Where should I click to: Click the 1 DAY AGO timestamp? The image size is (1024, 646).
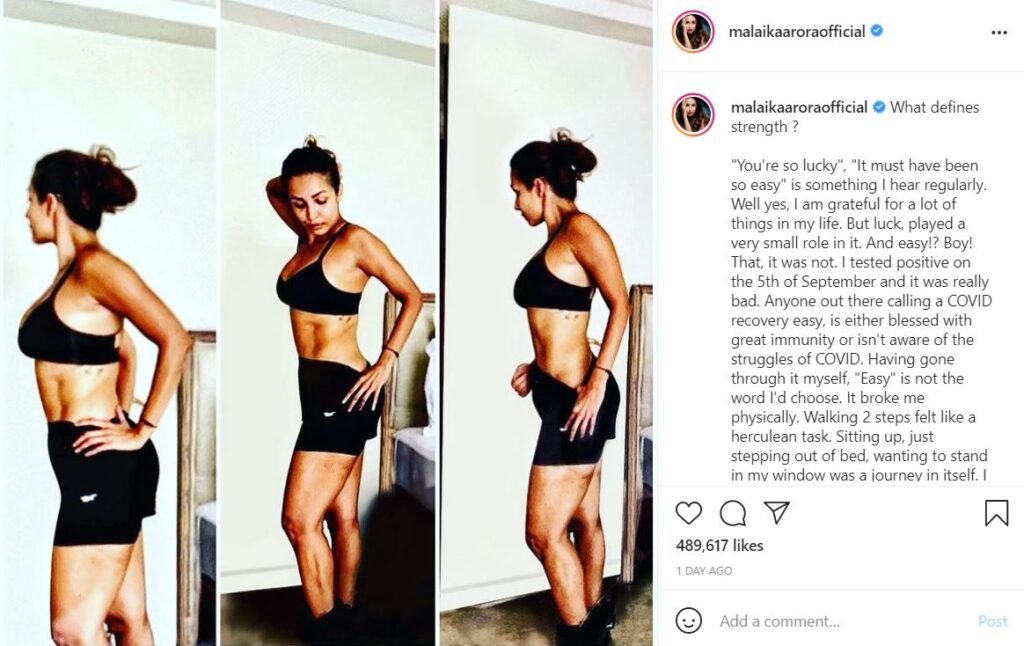(704, 571)
